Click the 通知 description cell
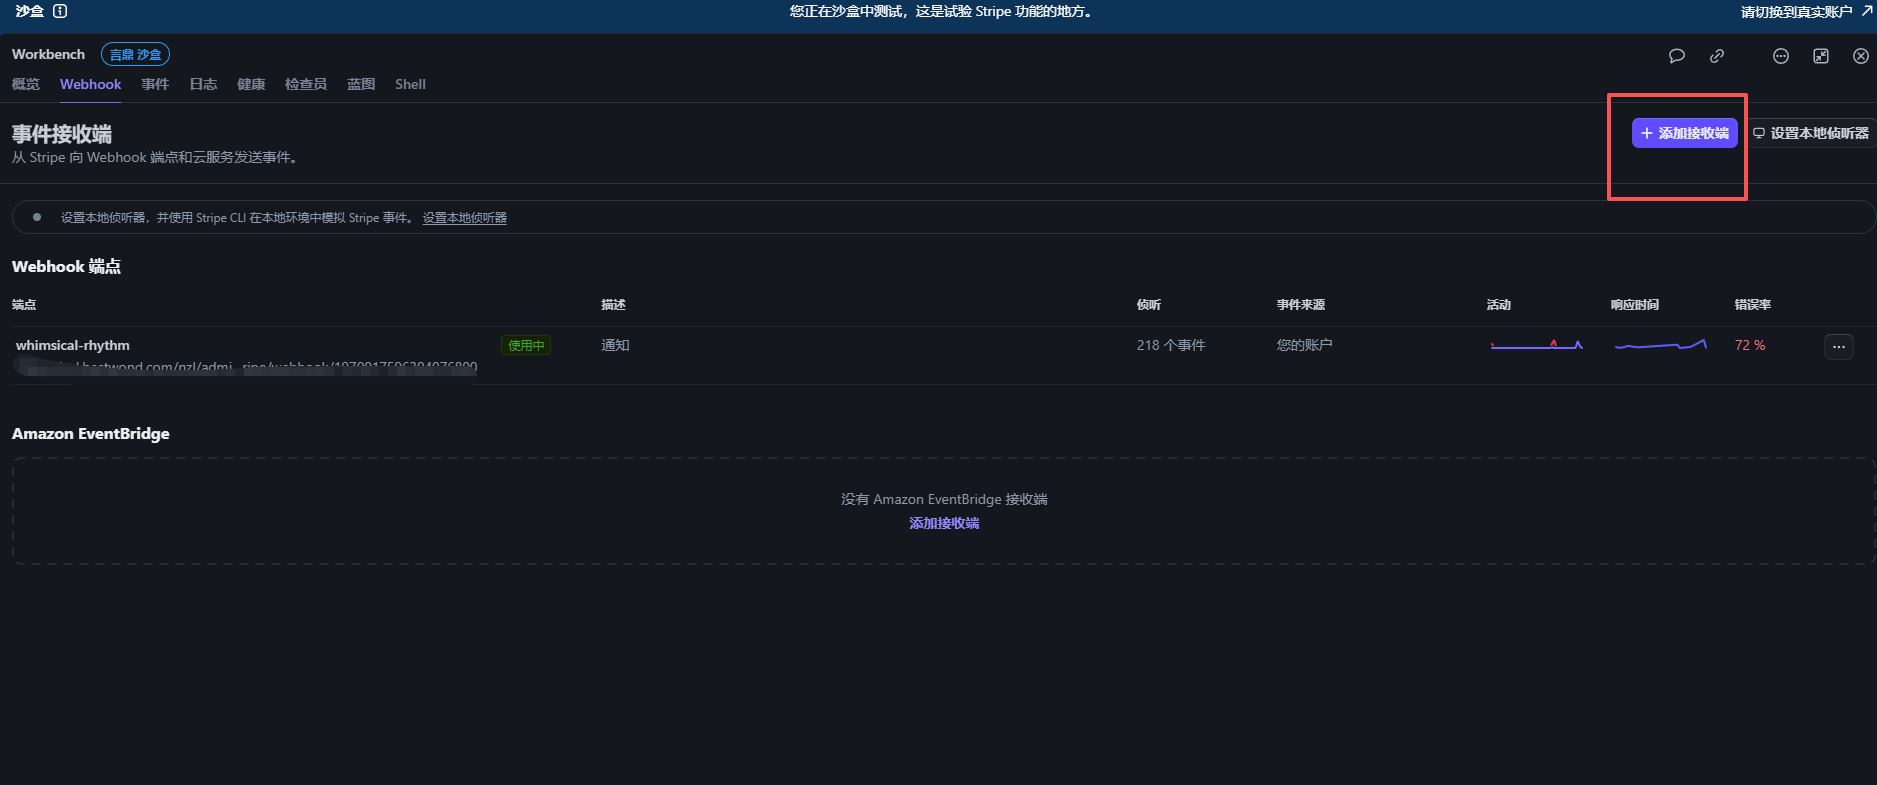This screenshot has height=785, width=1877. [x=615, y=345]
